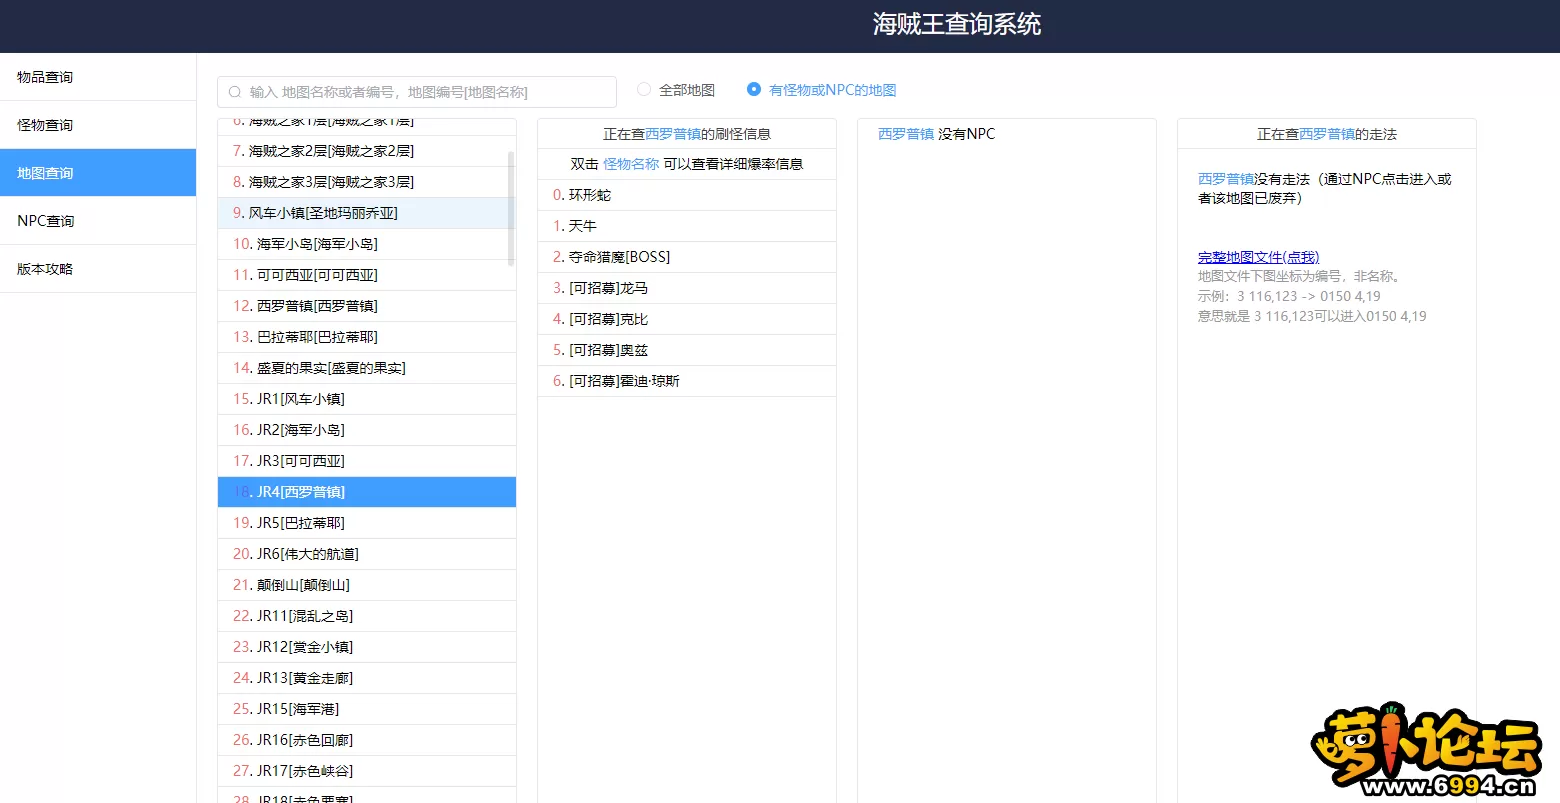This screenshot has width=1560, height=803.
Task: Select map 9. 风车小镇[圣地玛丽乔亚]
Action: tap(367, 213)
